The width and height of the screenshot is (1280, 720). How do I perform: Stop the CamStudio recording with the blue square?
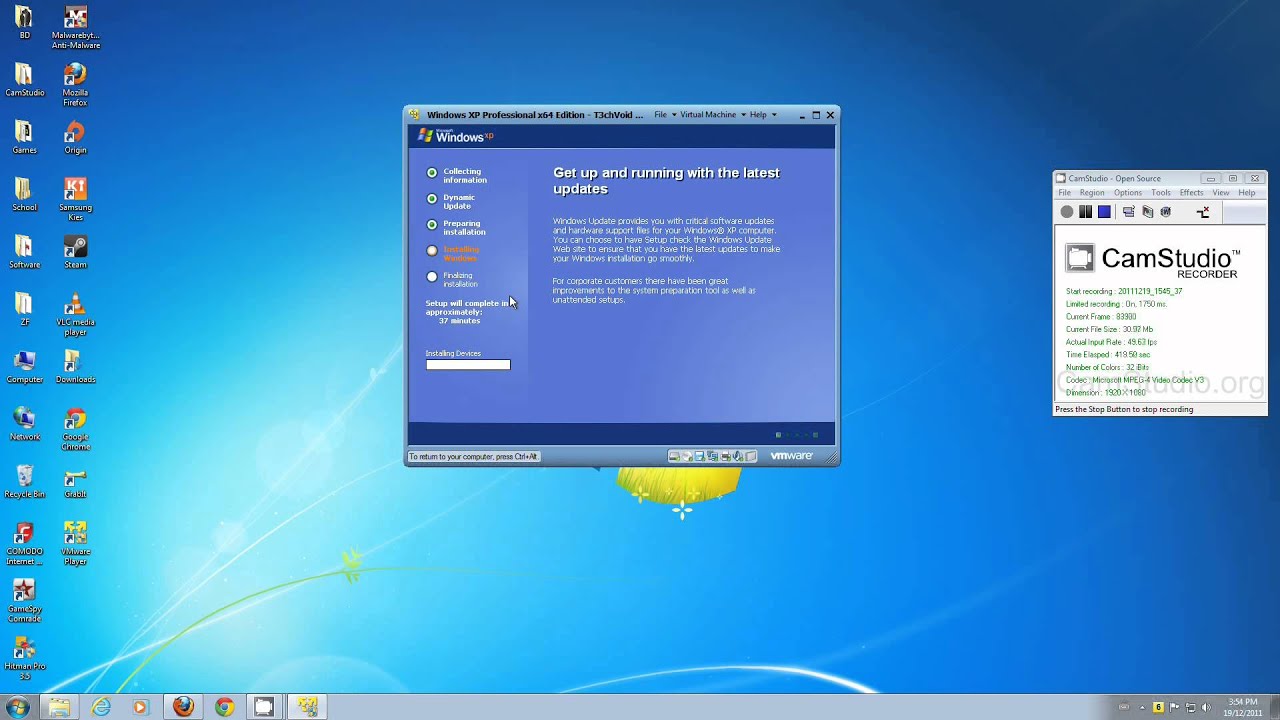[x=1104, y=212]
